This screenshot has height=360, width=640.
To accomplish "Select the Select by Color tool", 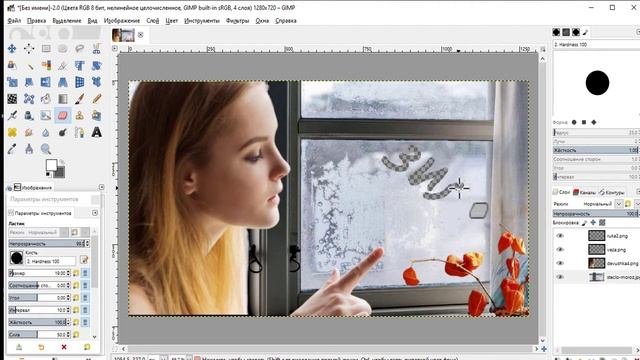I will [46, 65].
